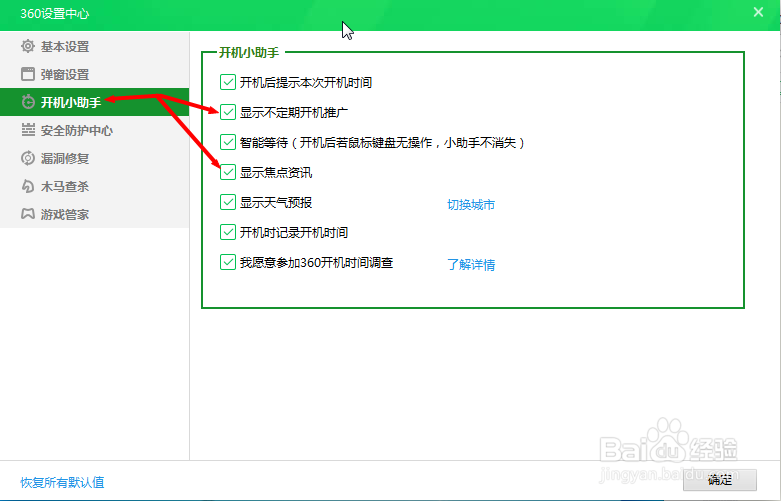The width and height of the screenshot is (781, 501).
Task: Go to 漏洞修复 settings
Action: click(95, 158)
